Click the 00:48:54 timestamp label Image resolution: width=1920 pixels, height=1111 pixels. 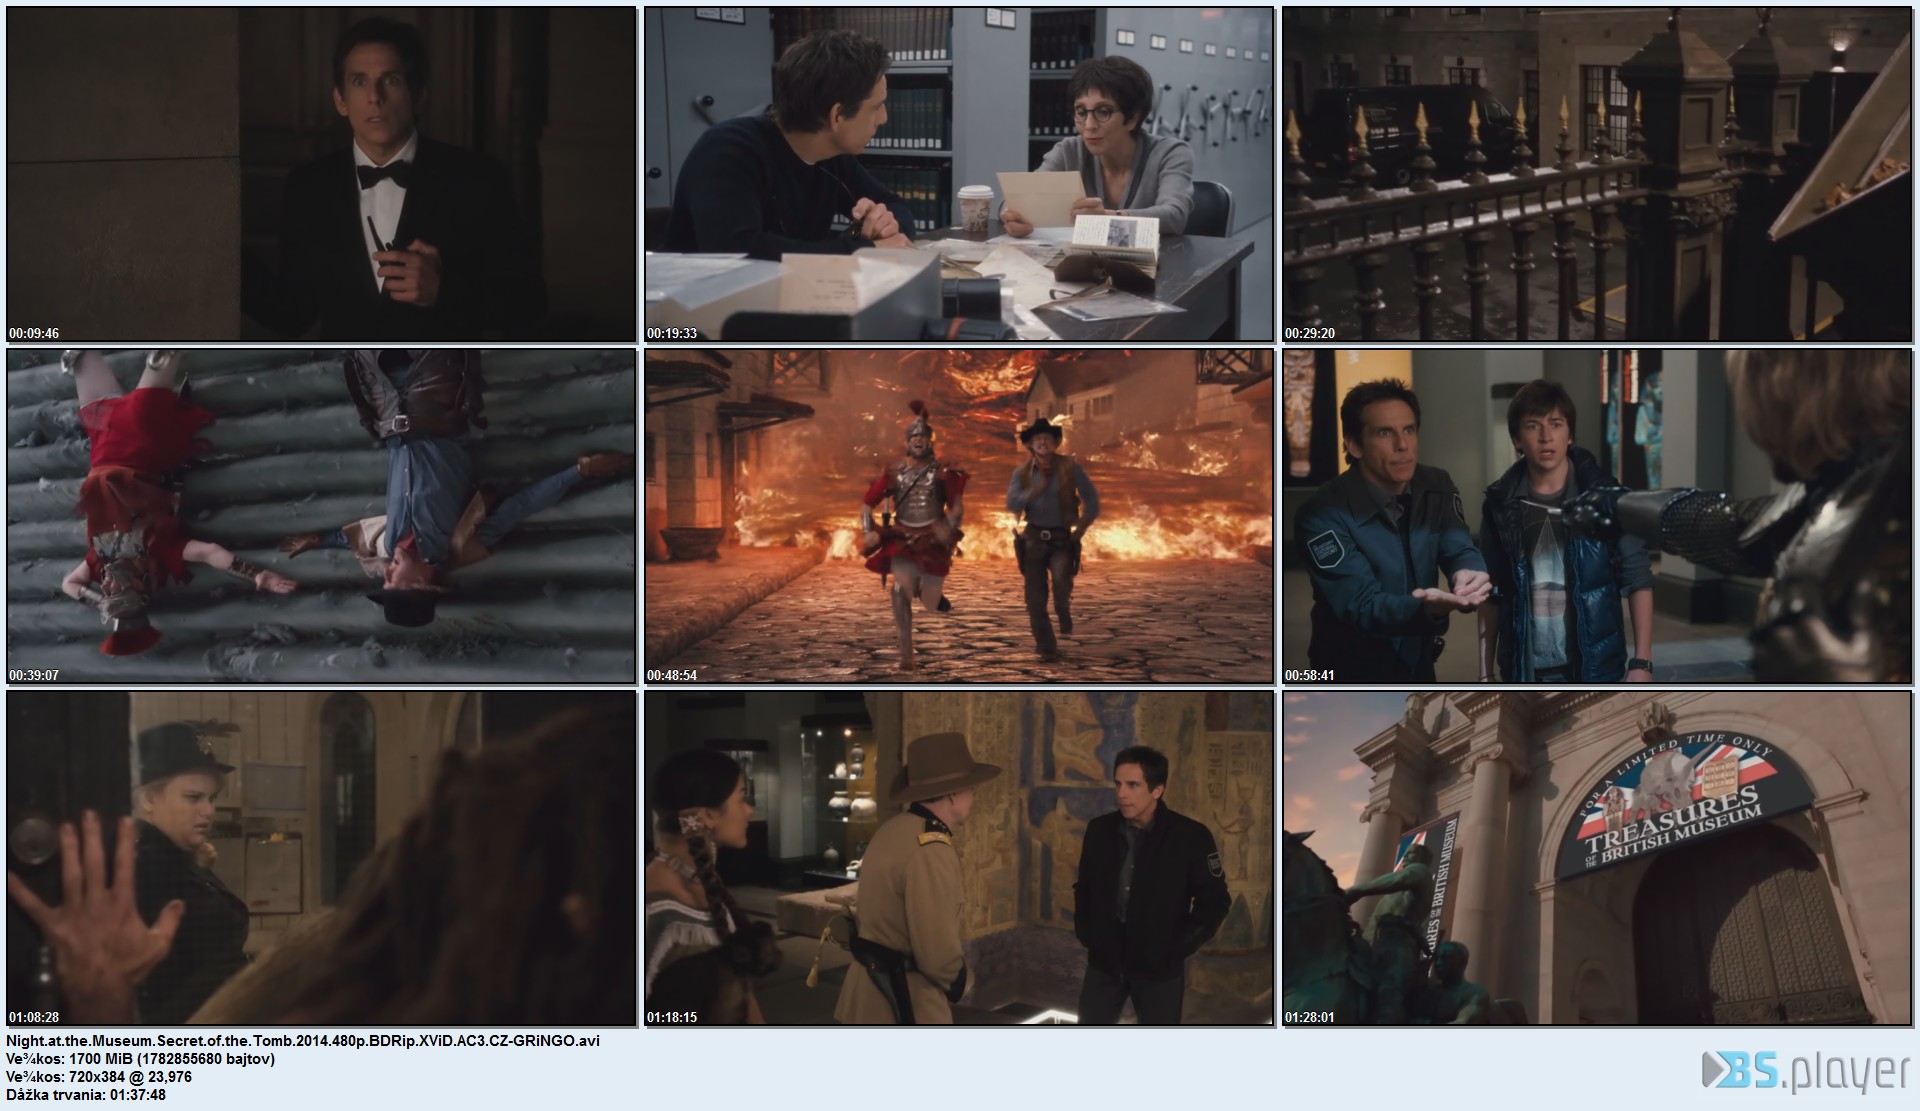click(x=672, y=675)
